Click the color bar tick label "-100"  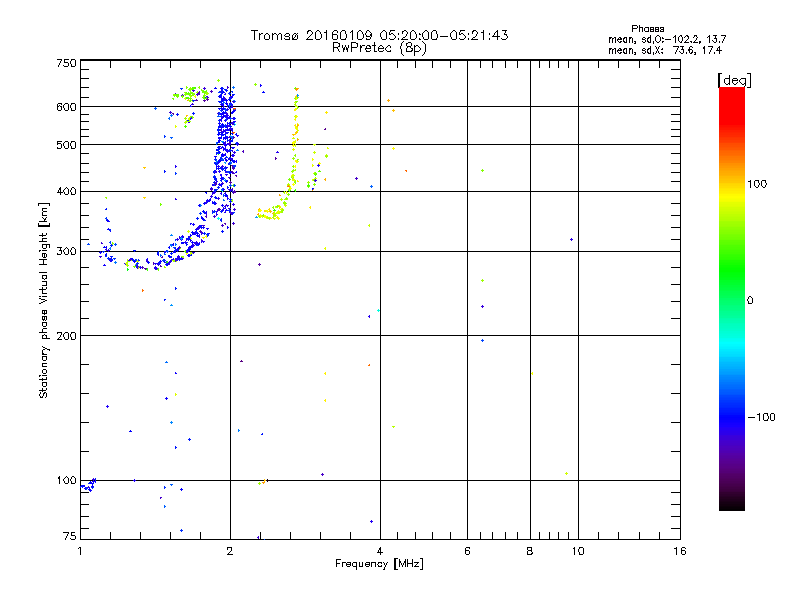coord(761,417)
